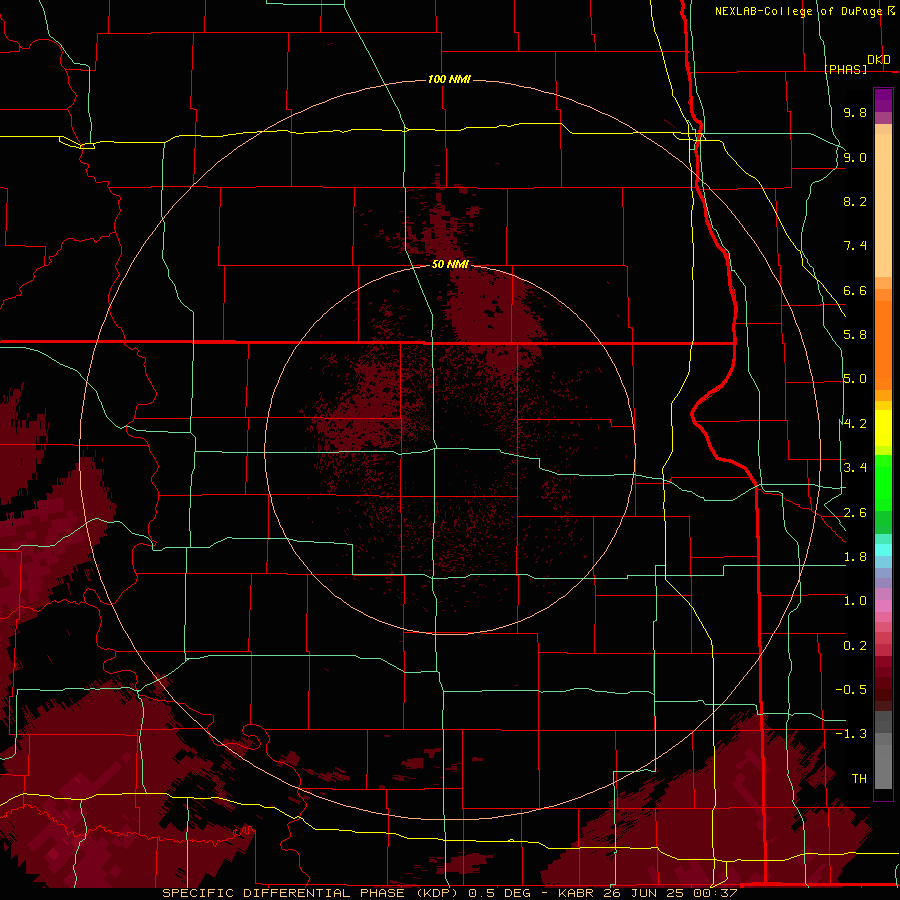Pick the bright green color bar segment
This screenshot has width=900, height=900.
(x=883, y=482)
